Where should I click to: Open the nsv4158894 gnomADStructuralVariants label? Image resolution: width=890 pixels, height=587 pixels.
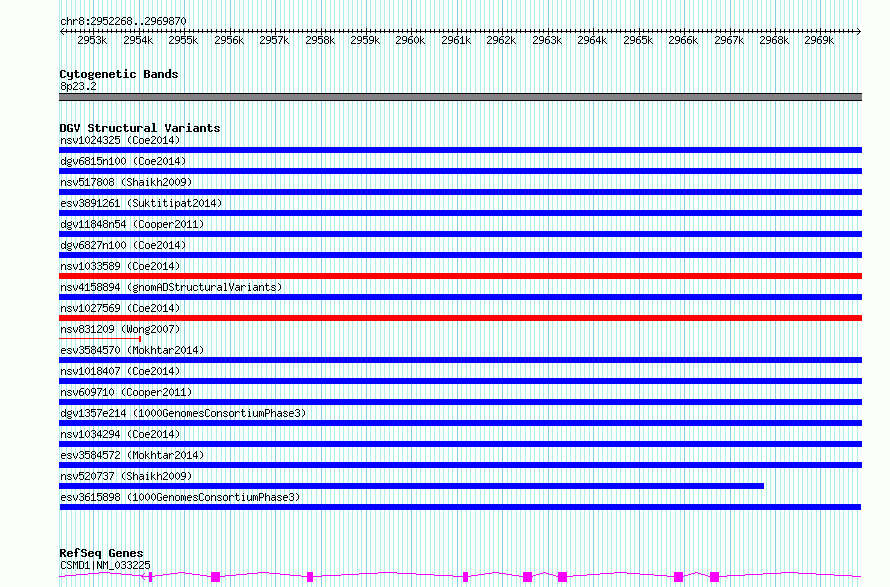[x=171, y=287]
